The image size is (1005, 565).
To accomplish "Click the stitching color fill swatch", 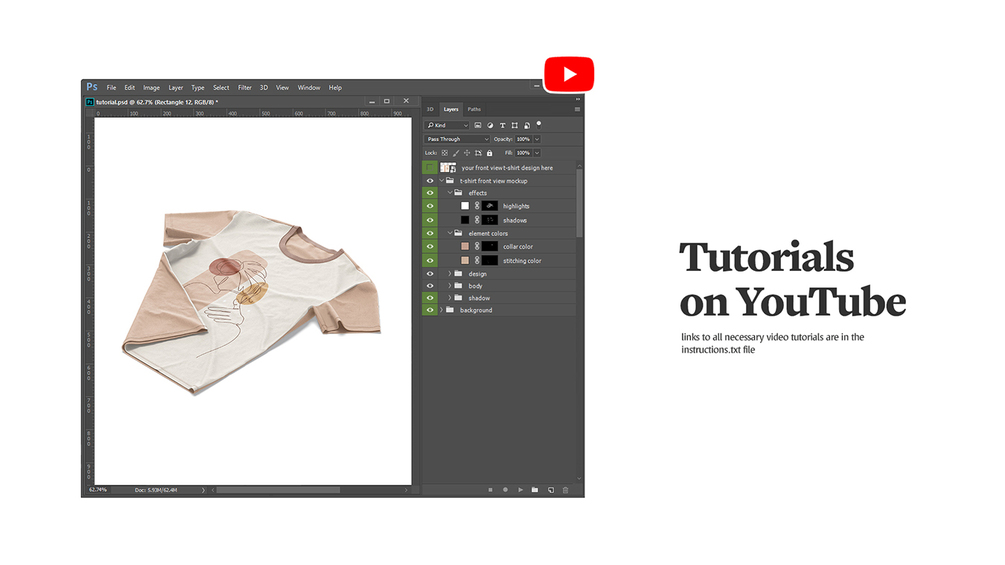I will click(465, 261).
